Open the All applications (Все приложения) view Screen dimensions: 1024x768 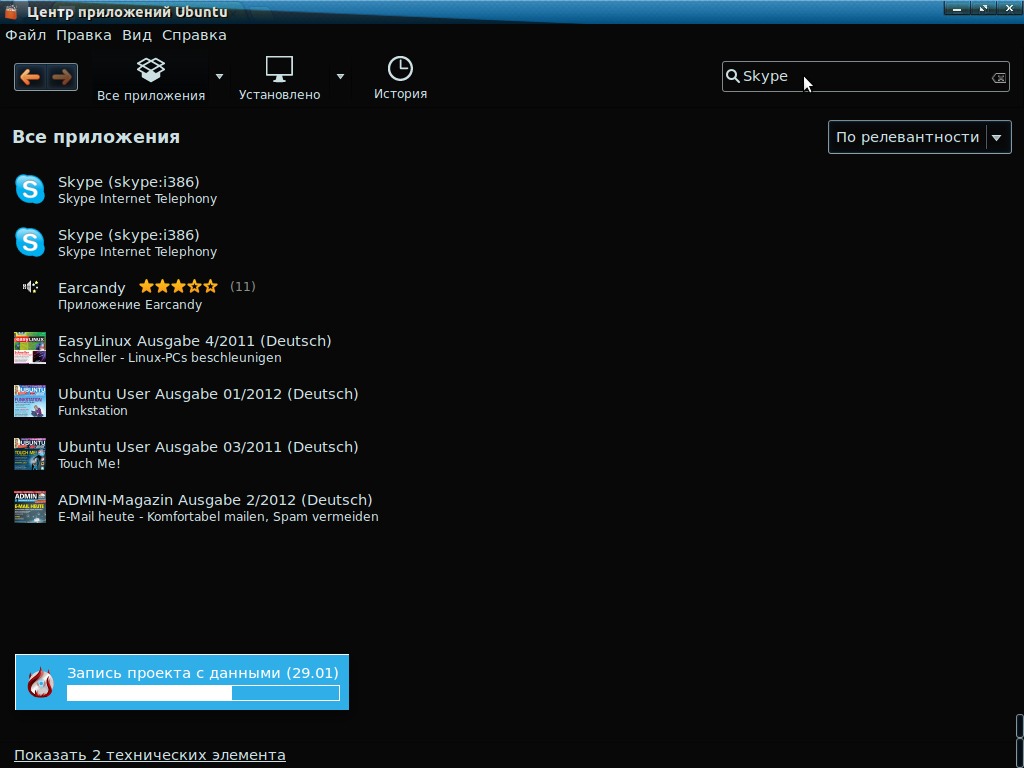[151, 79]
